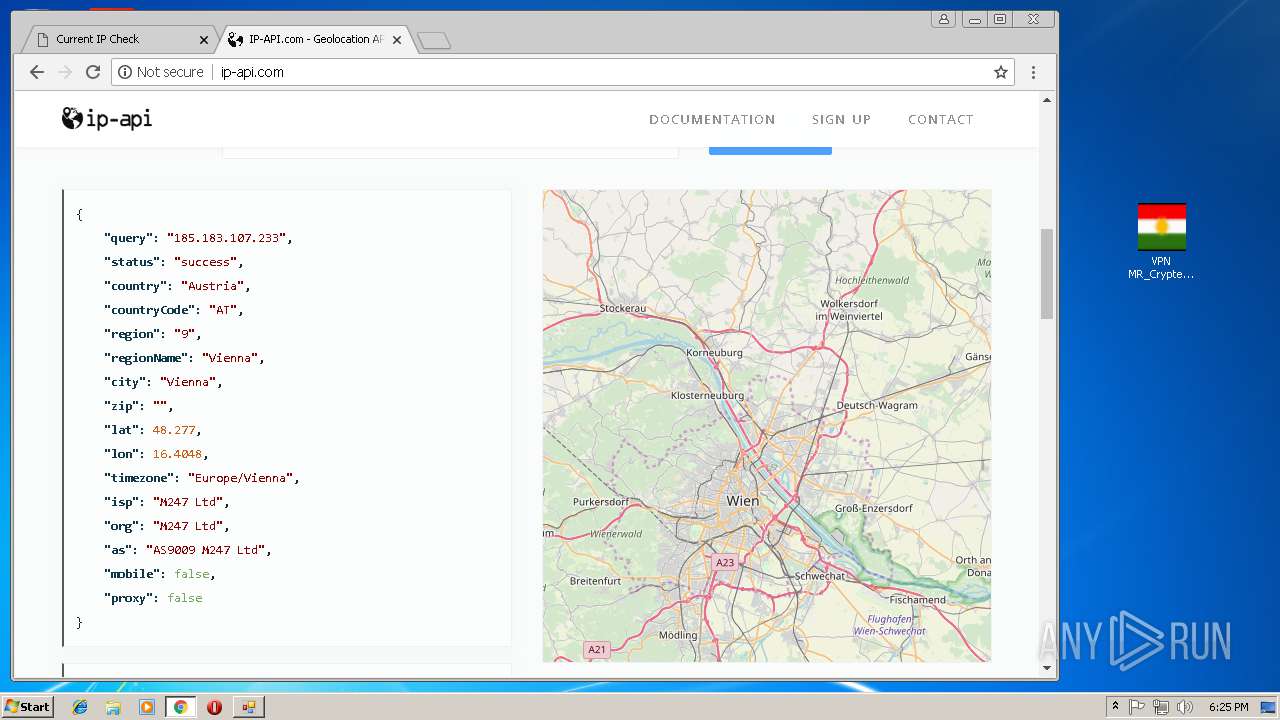The height and width of the screenshot is (720, 1280).
Task: Click the blue button above the map
Action: (x=770, y=150)
